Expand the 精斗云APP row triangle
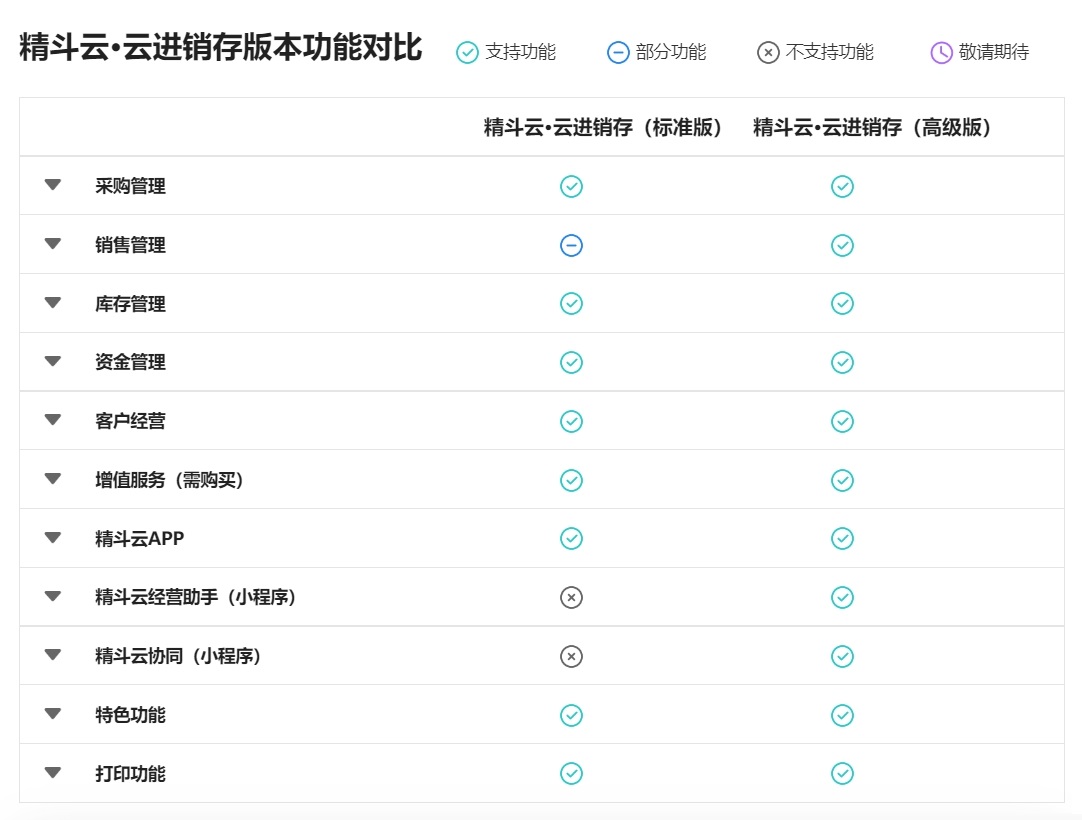This screenshot has height=820, width=1082. (x=53, y=537)
